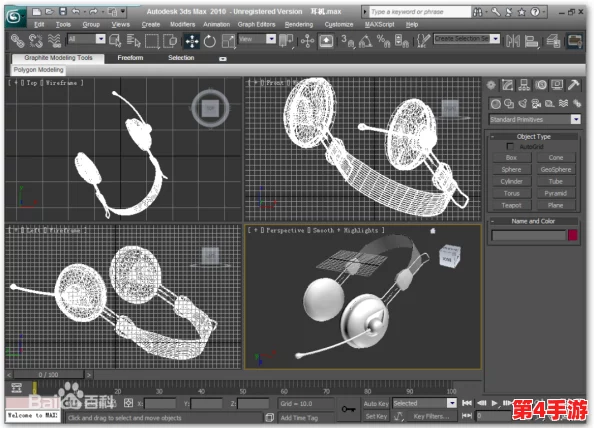The width and height of the screenshot is (594, 428).
Task: Open the Mirror tool in toolbar
Action: (513, 41)
